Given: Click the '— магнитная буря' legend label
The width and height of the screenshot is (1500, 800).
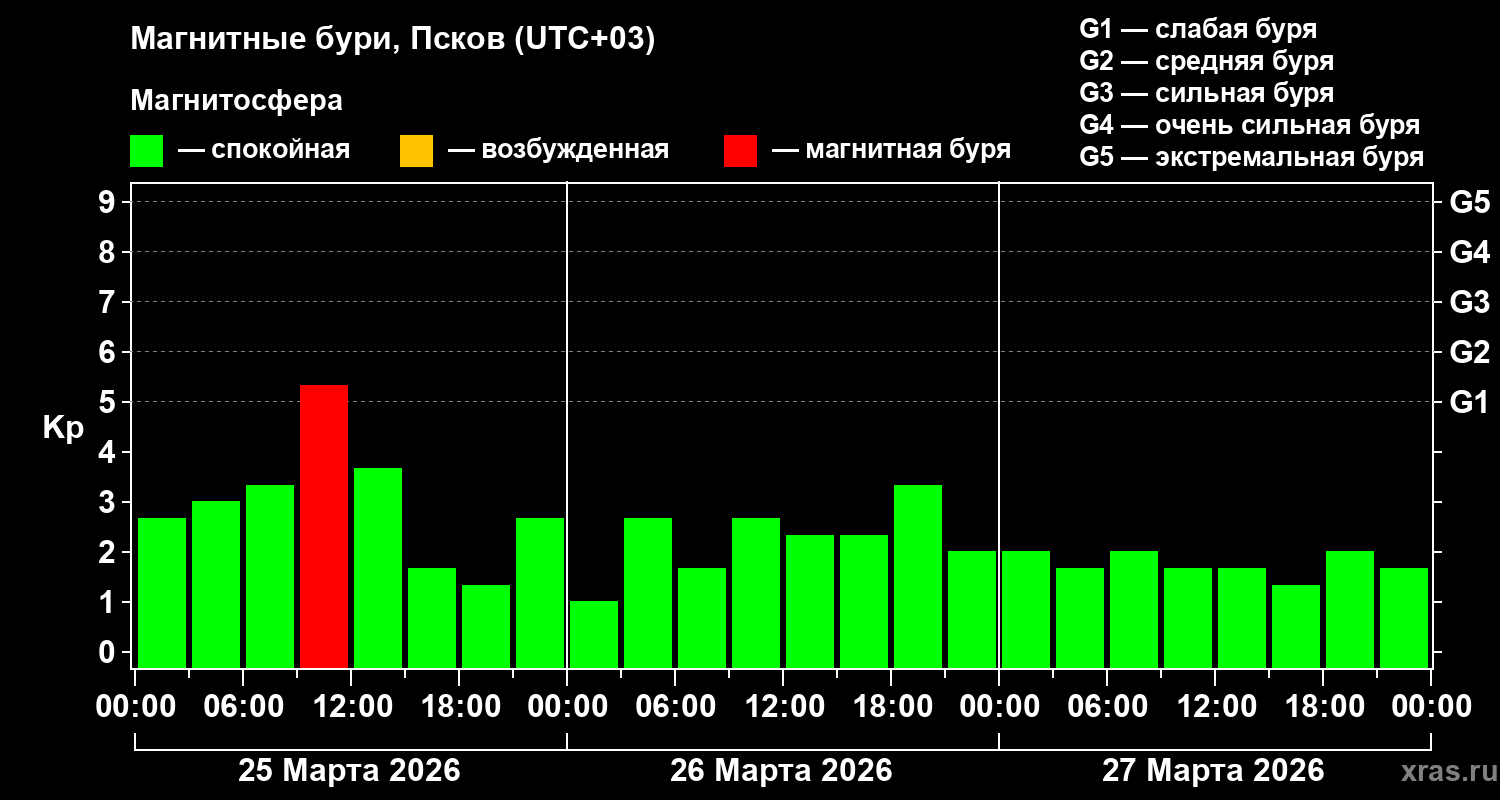Looking at the screenshot, I should pyautogui.click(x=891, y=151).
